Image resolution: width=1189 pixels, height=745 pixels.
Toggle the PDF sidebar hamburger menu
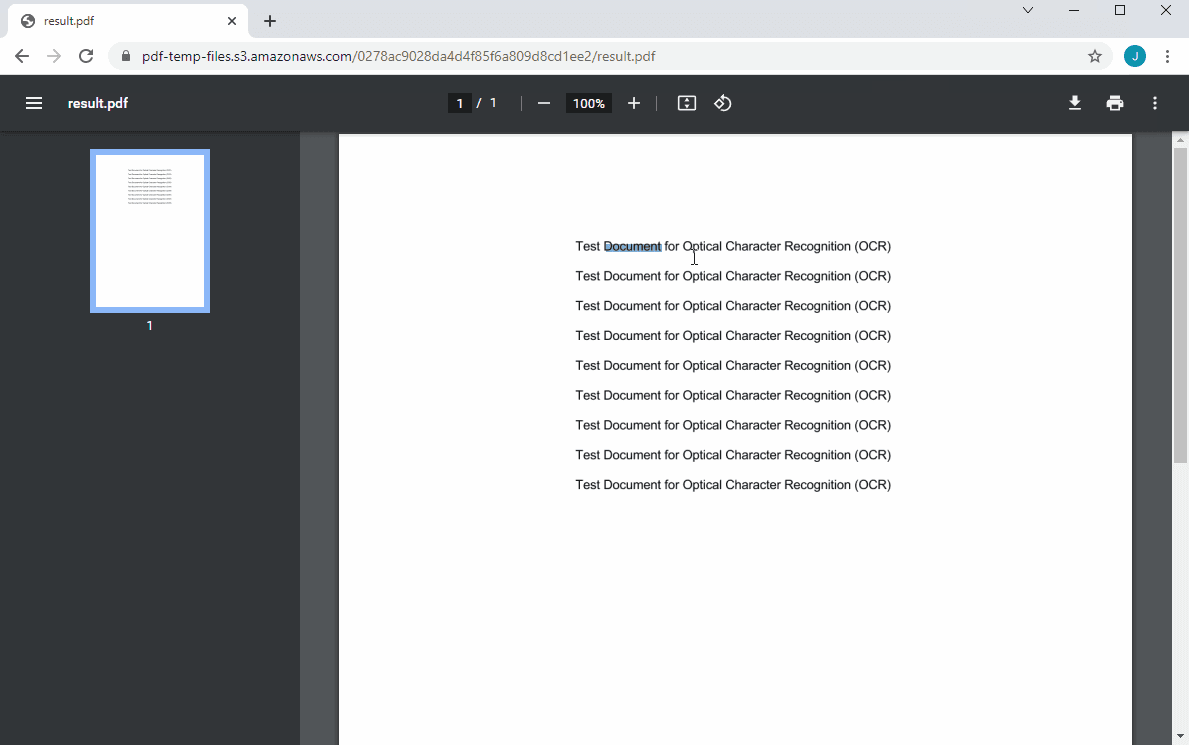34,103
